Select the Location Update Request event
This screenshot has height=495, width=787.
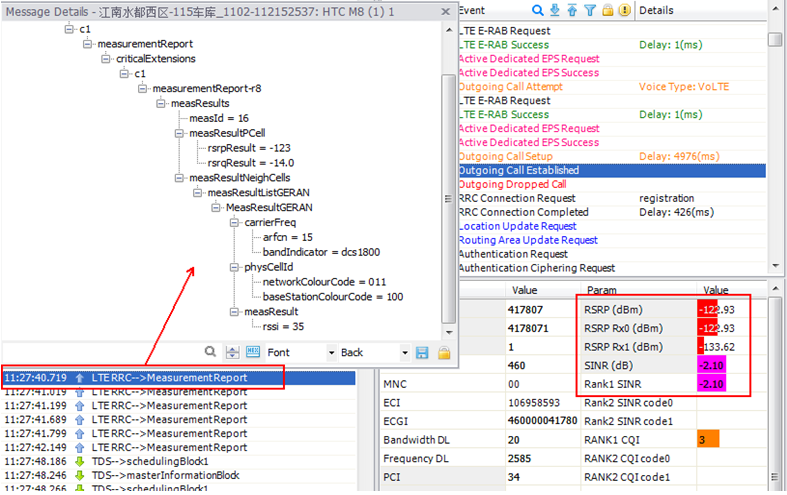tap(612, 226)
